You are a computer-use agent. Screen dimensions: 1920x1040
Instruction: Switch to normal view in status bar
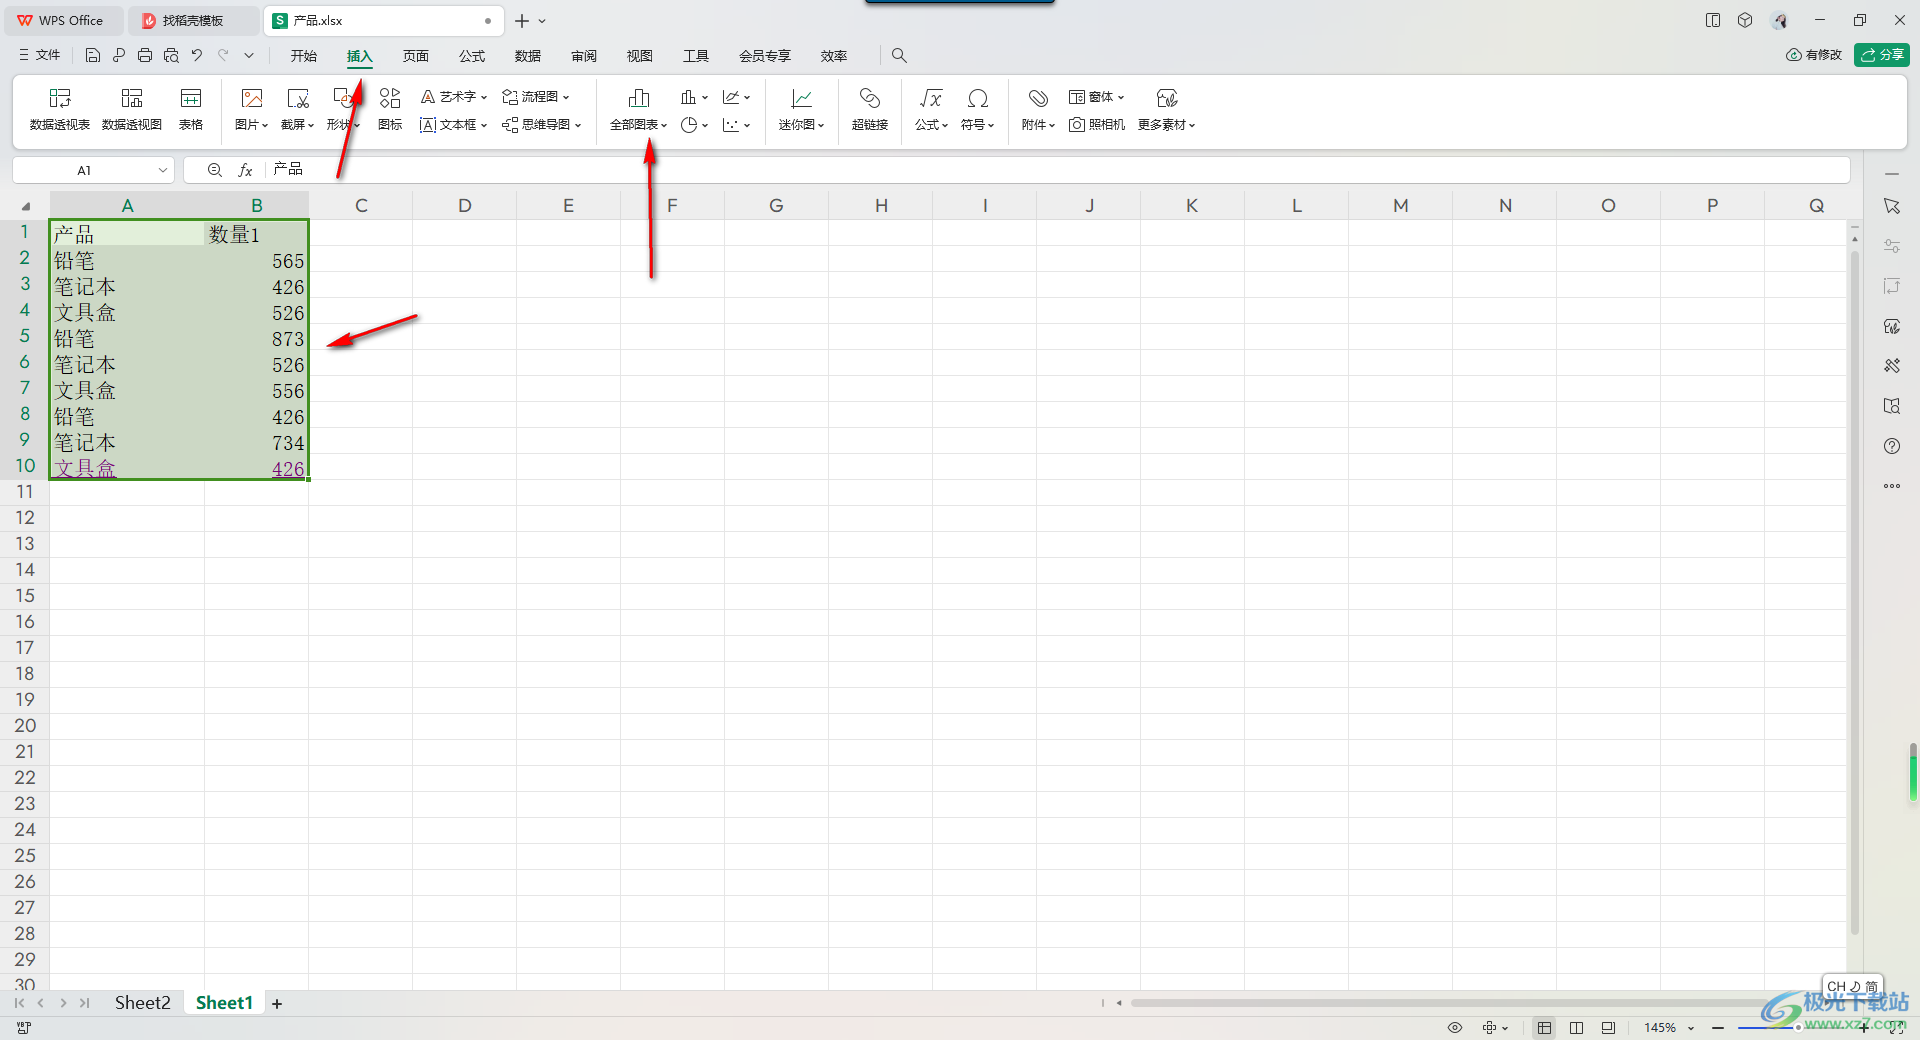1545,1028
